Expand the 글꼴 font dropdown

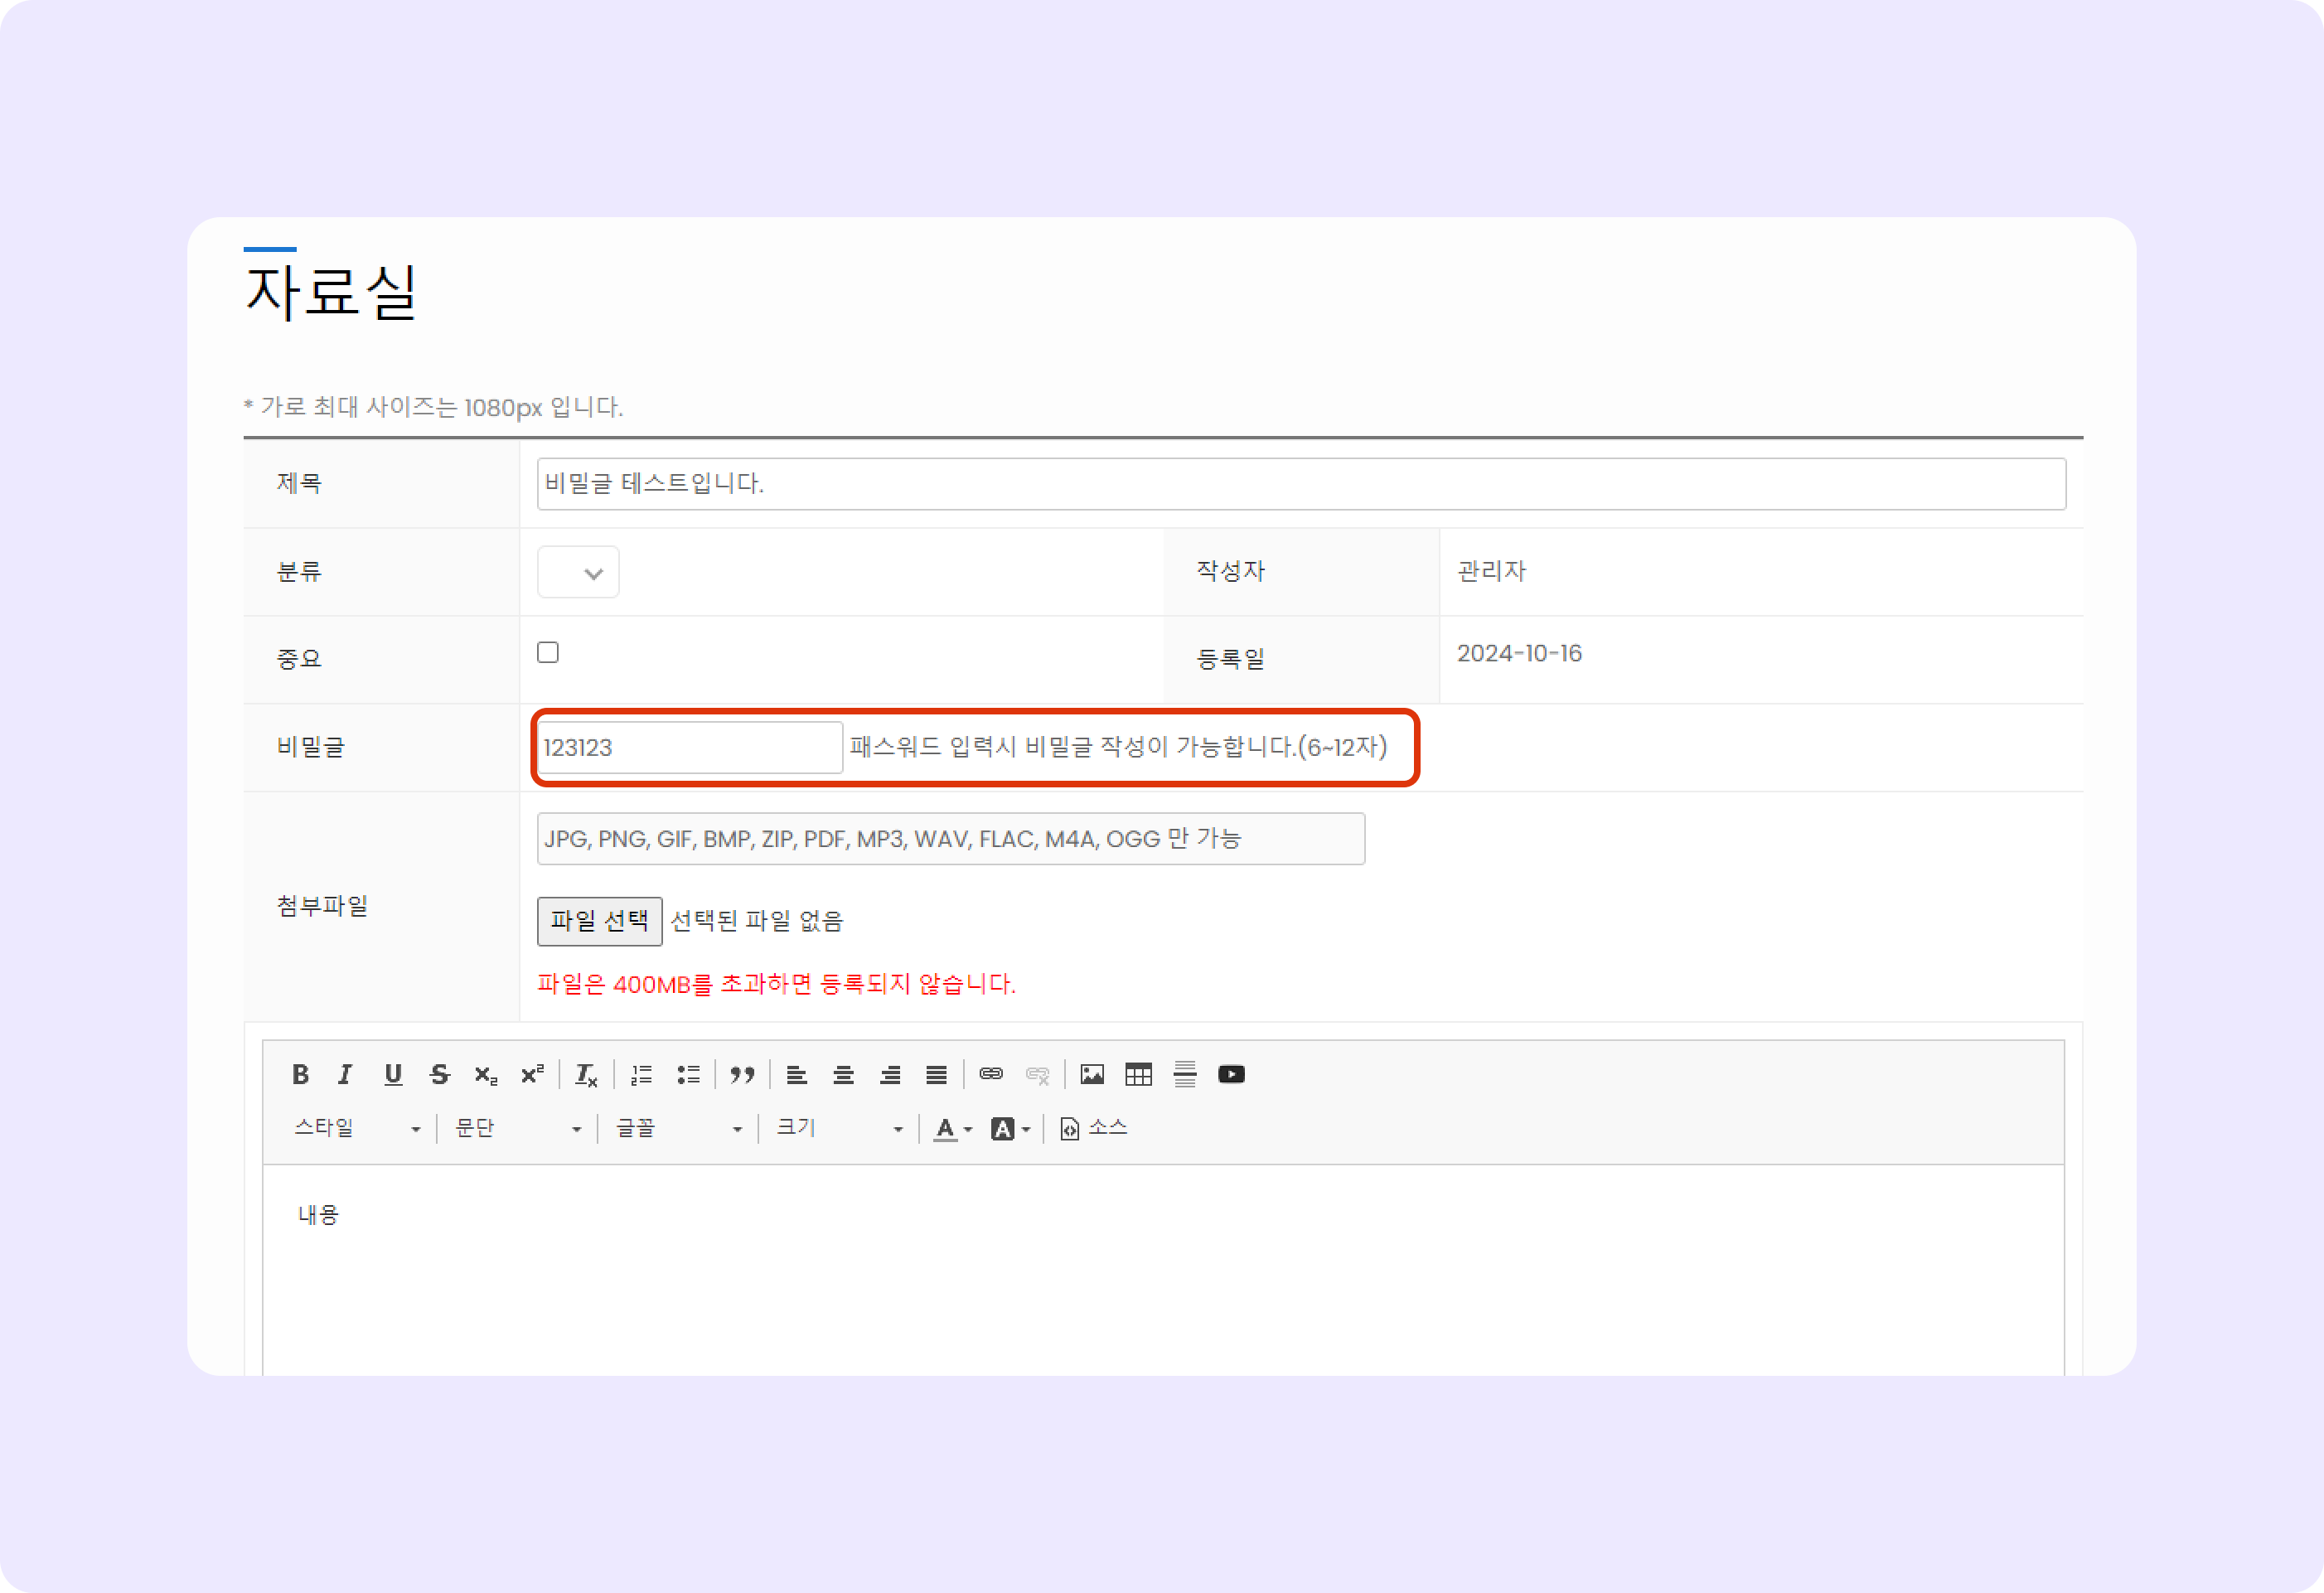678,1128
